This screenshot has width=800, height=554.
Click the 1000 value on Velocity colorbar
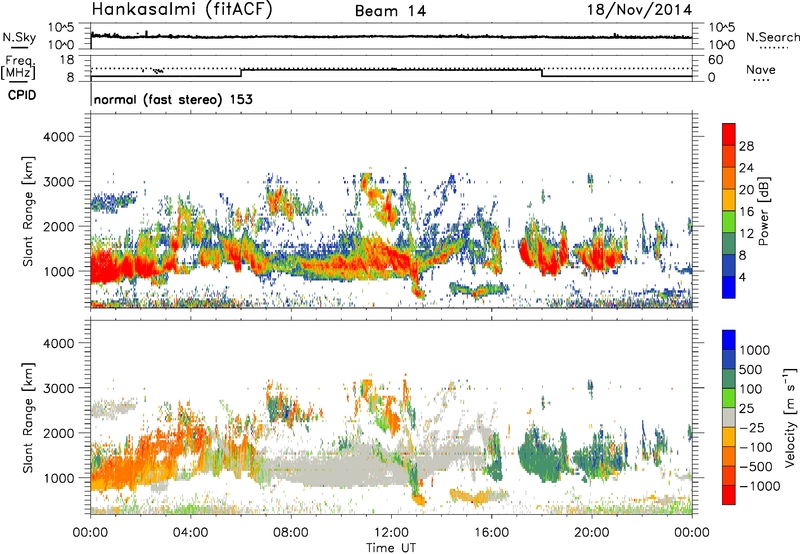(755, 350)
